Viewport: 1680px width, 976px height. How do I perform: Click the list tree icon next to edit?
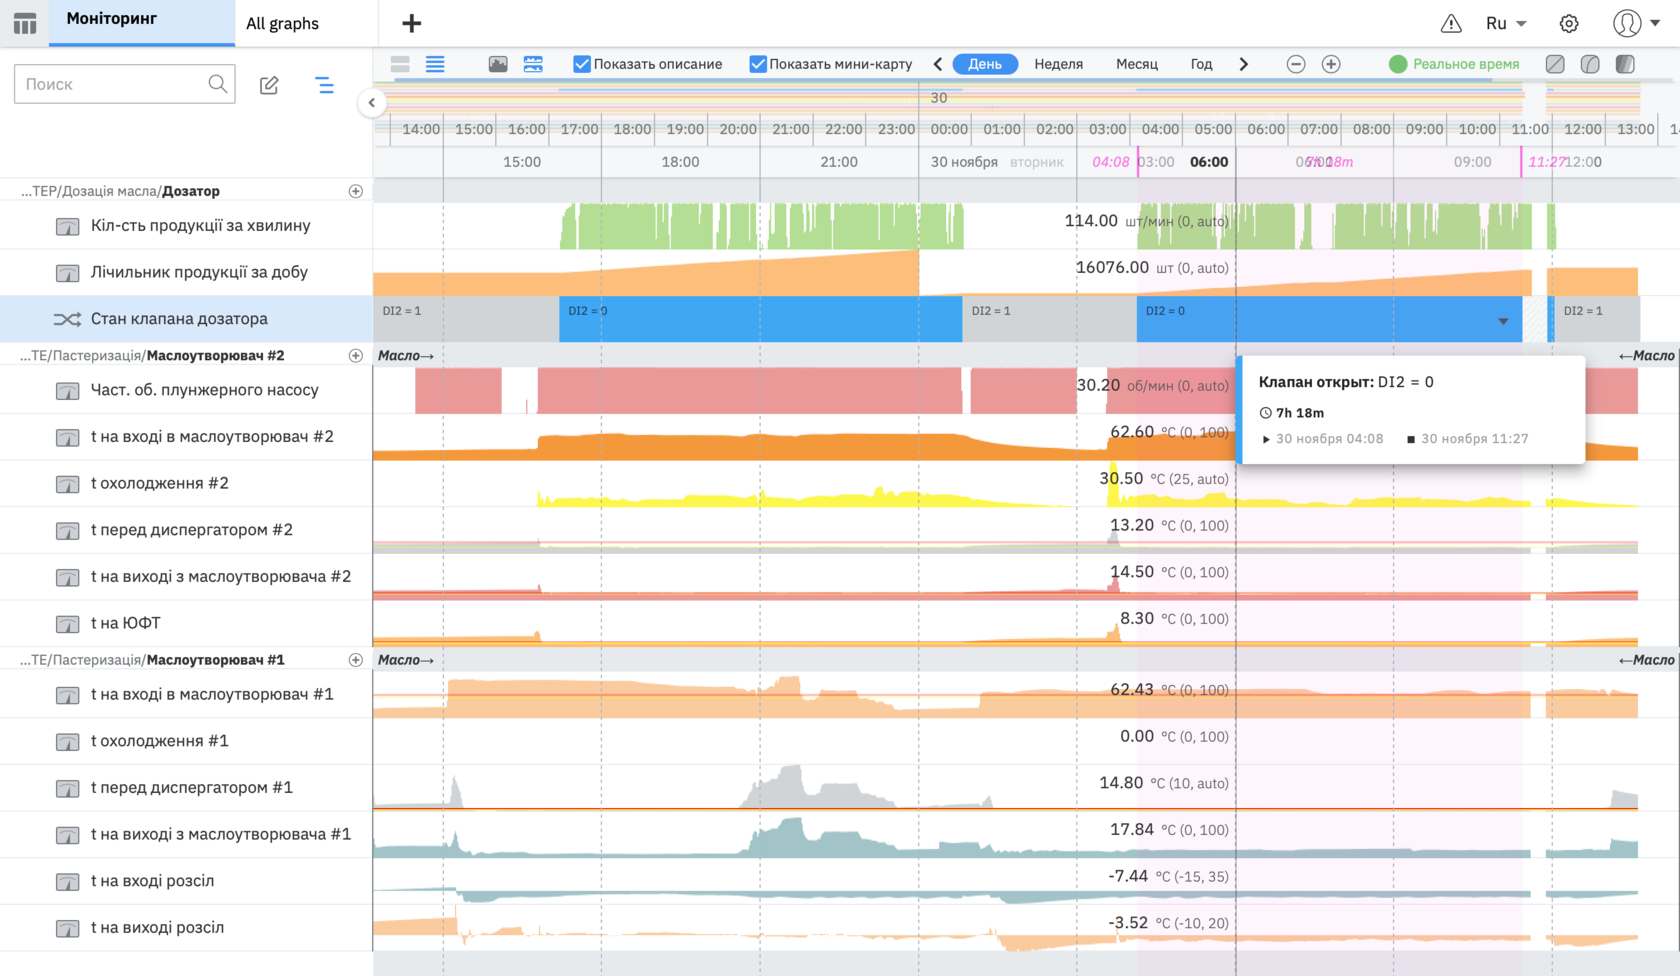(324, 85)
